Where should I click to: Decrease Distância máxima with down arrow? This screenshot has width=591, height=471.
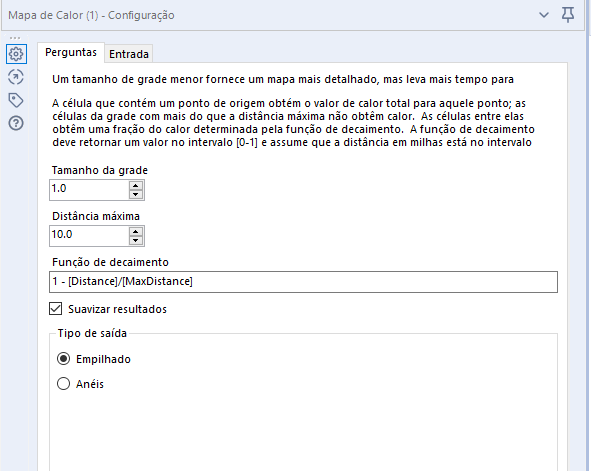pos(136,240)
